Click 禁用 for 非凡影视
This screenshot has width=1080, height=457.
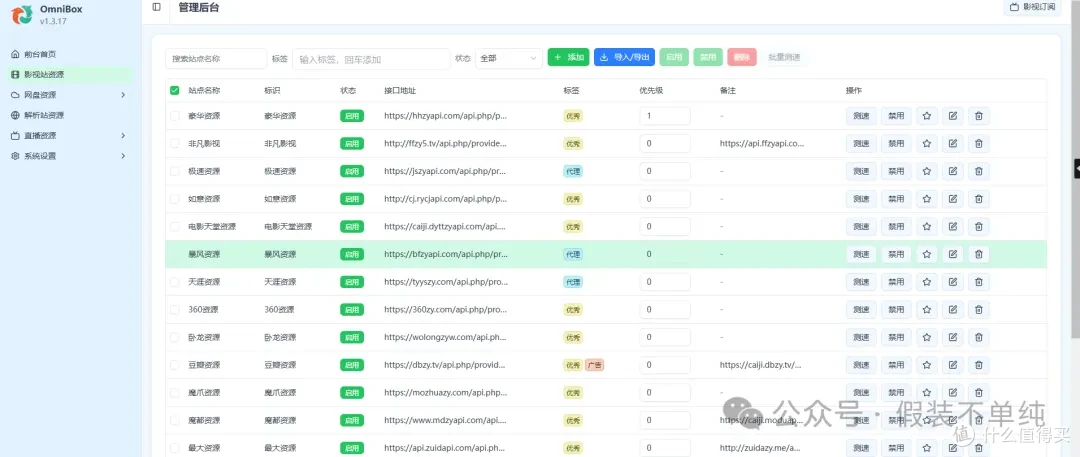click(x=896, y=143)
